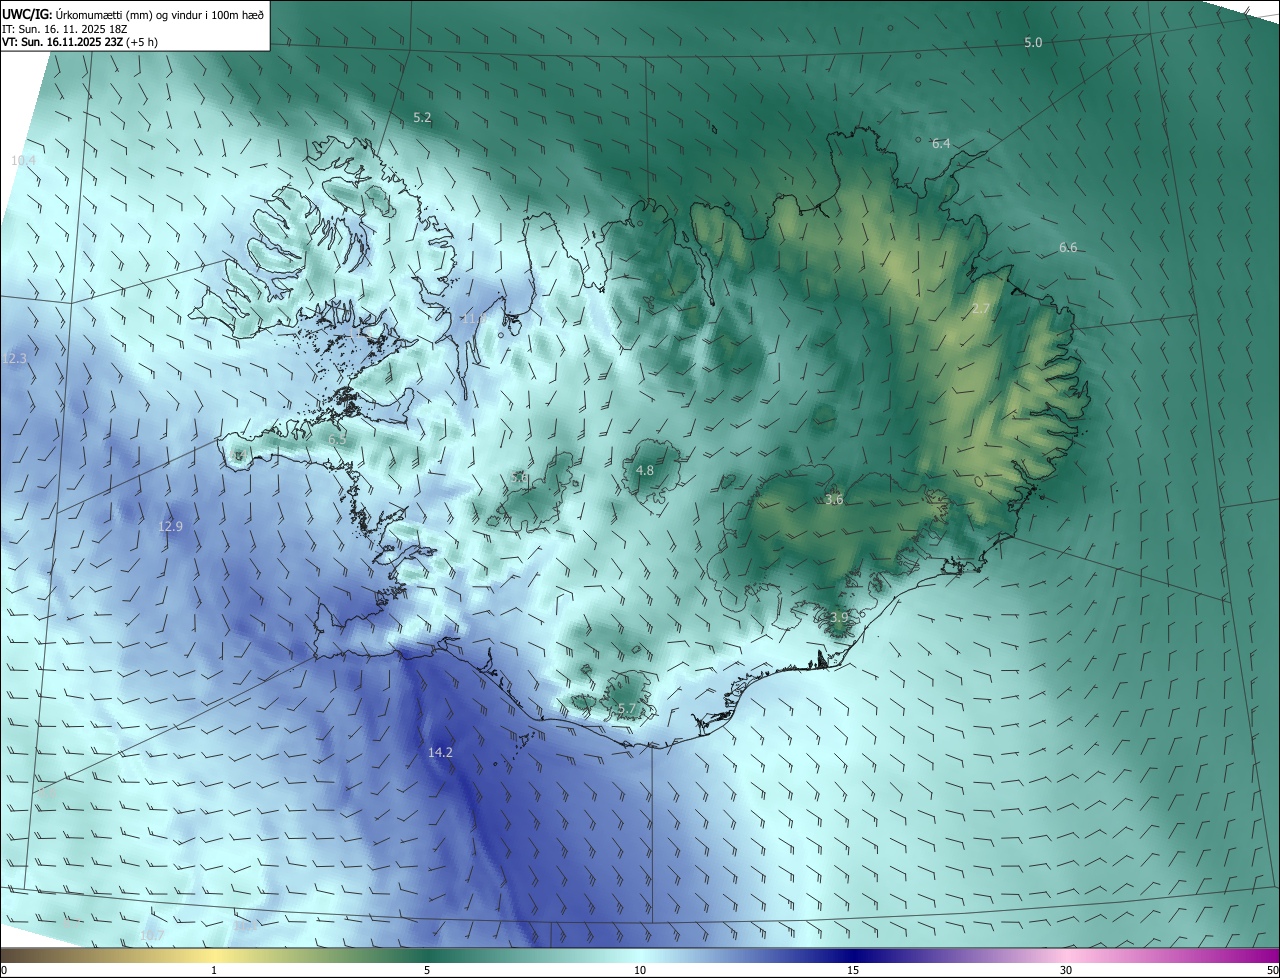Click the 6.6 value off the east coast
Viewport: 1280px width, 978px height.
tap(1068, 247)
